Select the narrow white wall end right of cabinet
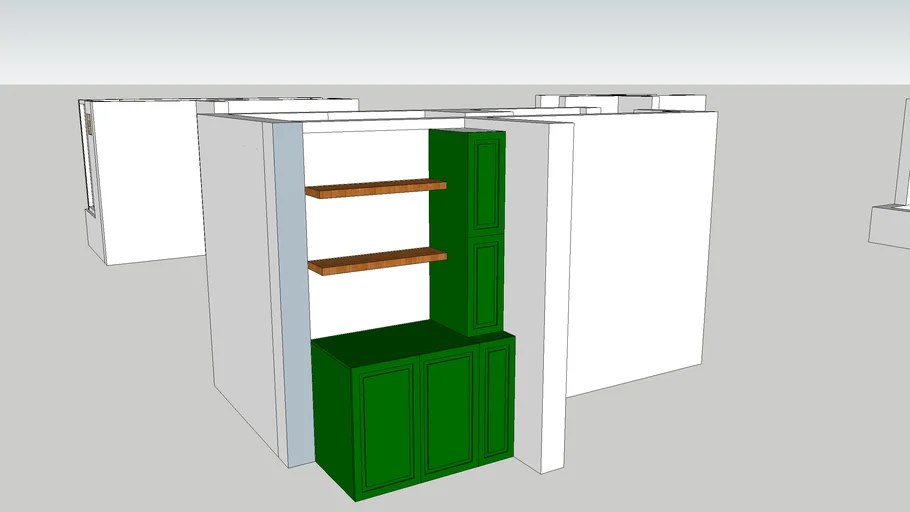Viewport: 910px width, 512px height. tap(556, 300)
